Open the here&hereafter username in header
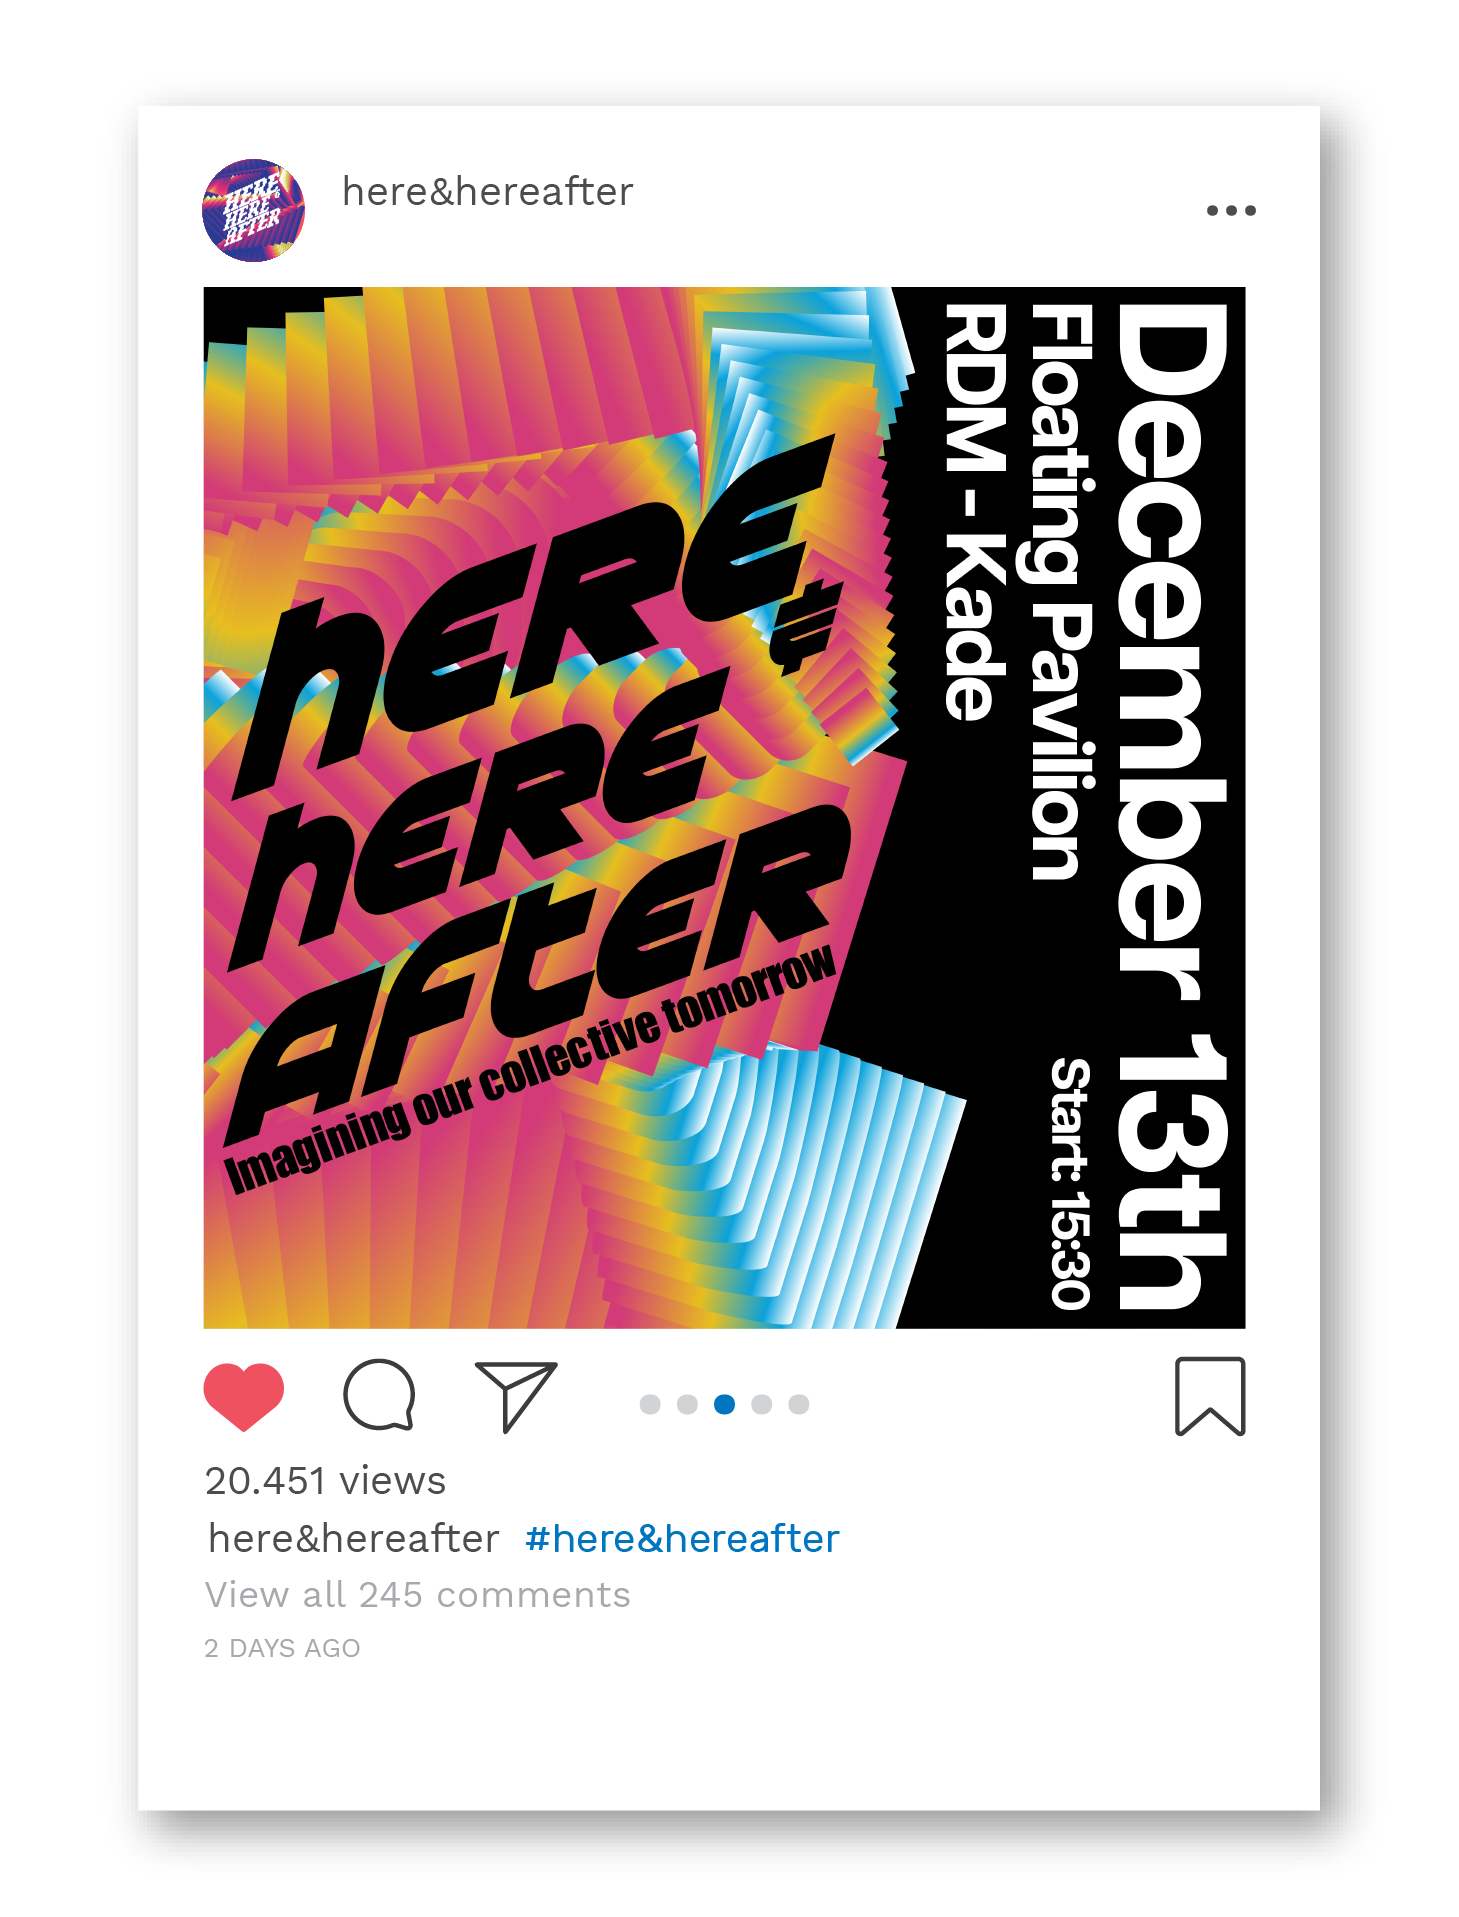1459x1917 pixels. tap(488, 191)
